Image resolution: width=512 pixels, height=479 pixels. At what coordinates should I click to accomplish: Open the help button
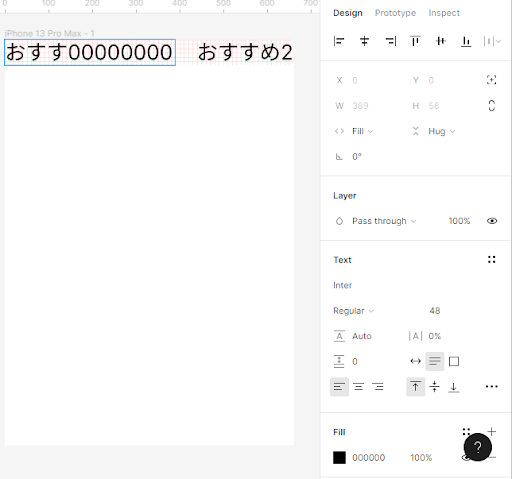pos(478,447)
